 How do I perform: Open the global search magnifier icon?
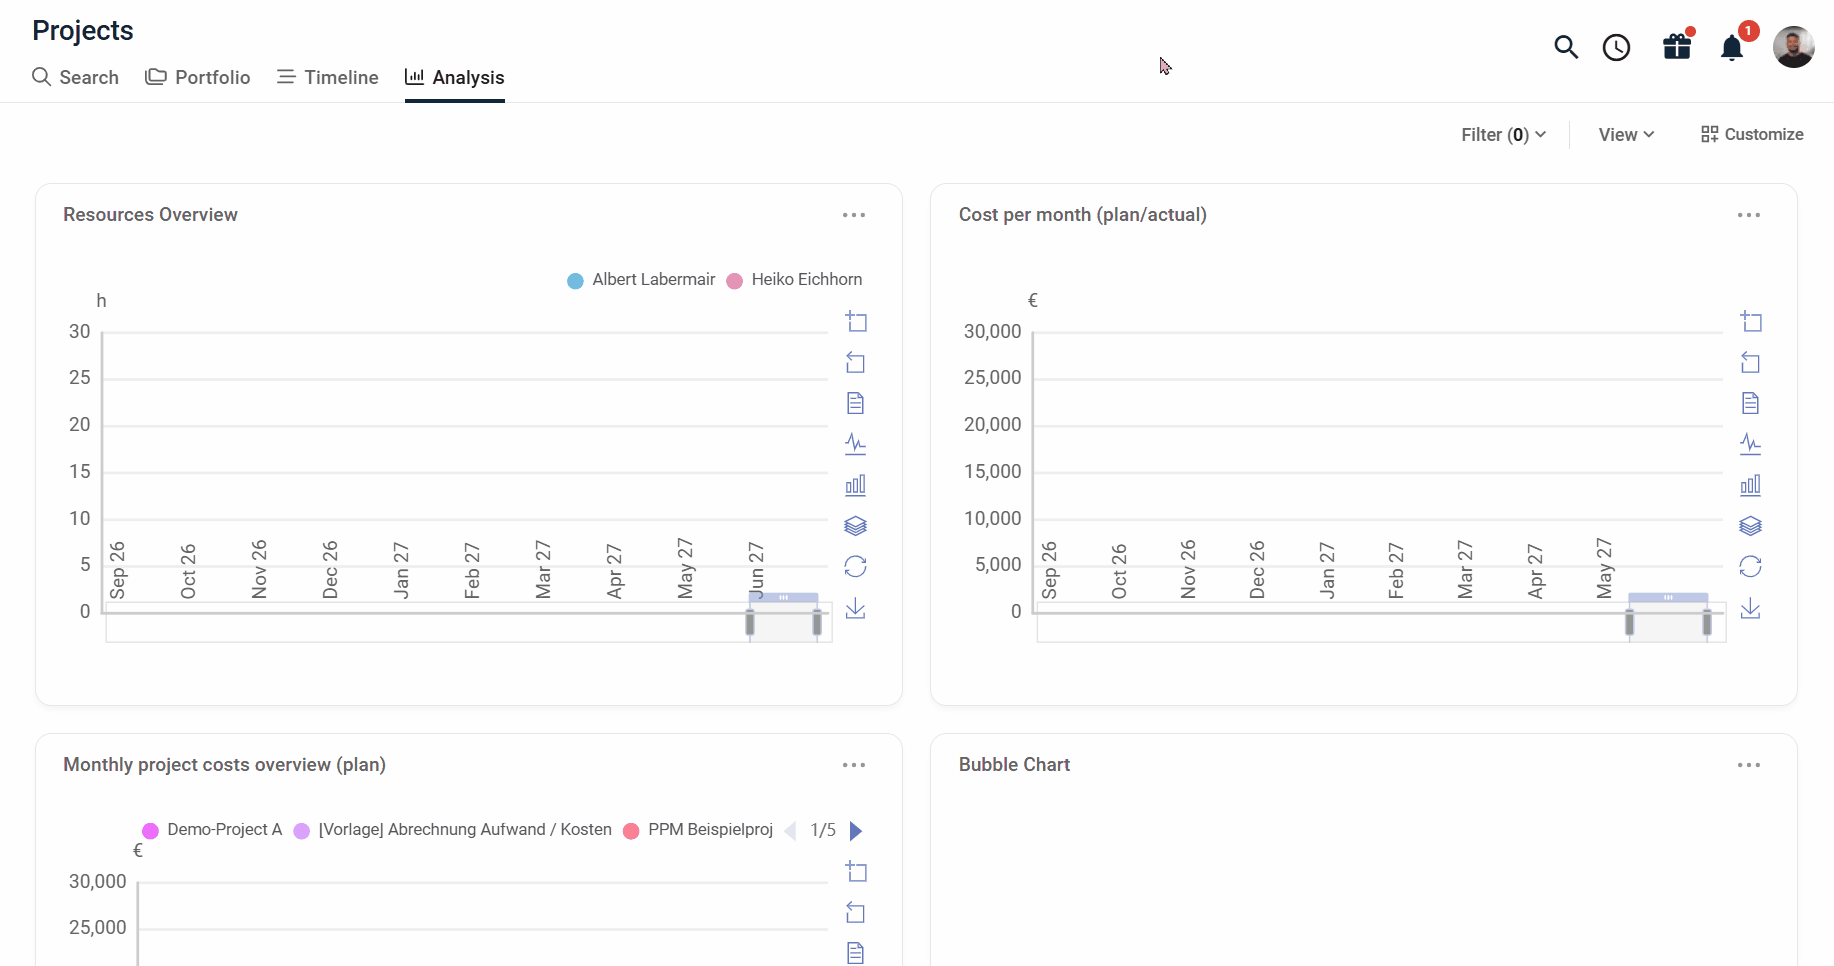1566,47
